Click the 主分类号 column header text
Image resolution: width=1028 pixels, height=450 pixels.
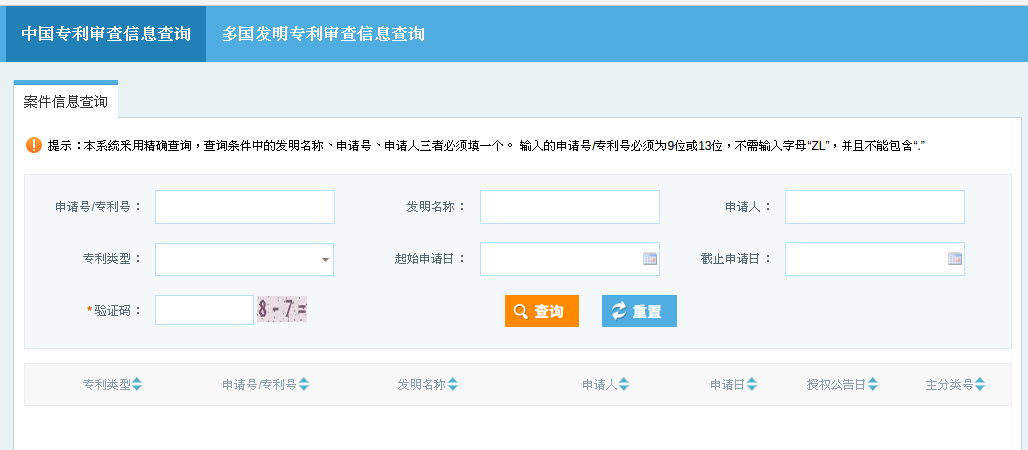pos(949,385)
